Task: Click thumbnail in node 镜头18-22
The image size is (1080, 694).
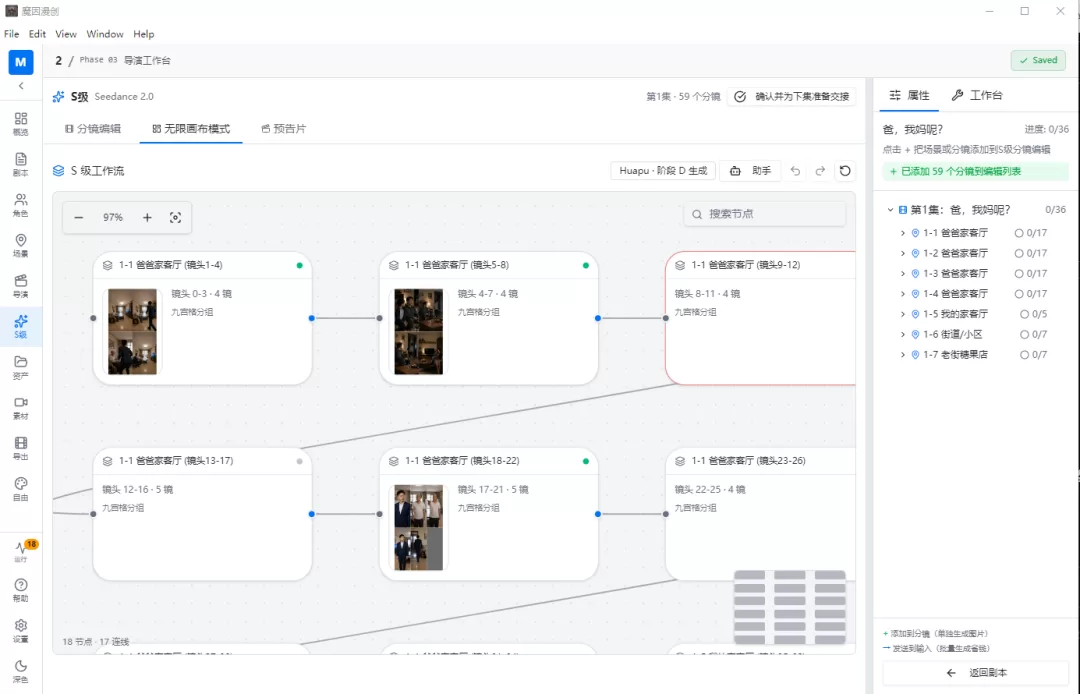Action: [419, 527]
